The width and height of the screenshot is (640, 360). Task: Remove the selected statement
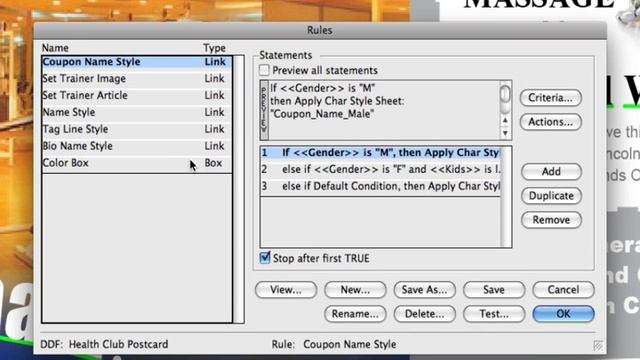pyautogui.click(x=551, y=220)
